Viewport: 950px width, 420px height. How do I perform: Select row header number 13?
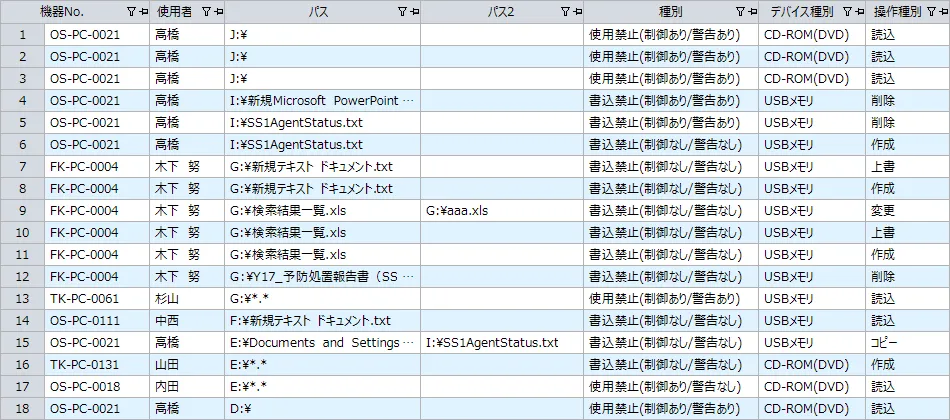point(22,299)
